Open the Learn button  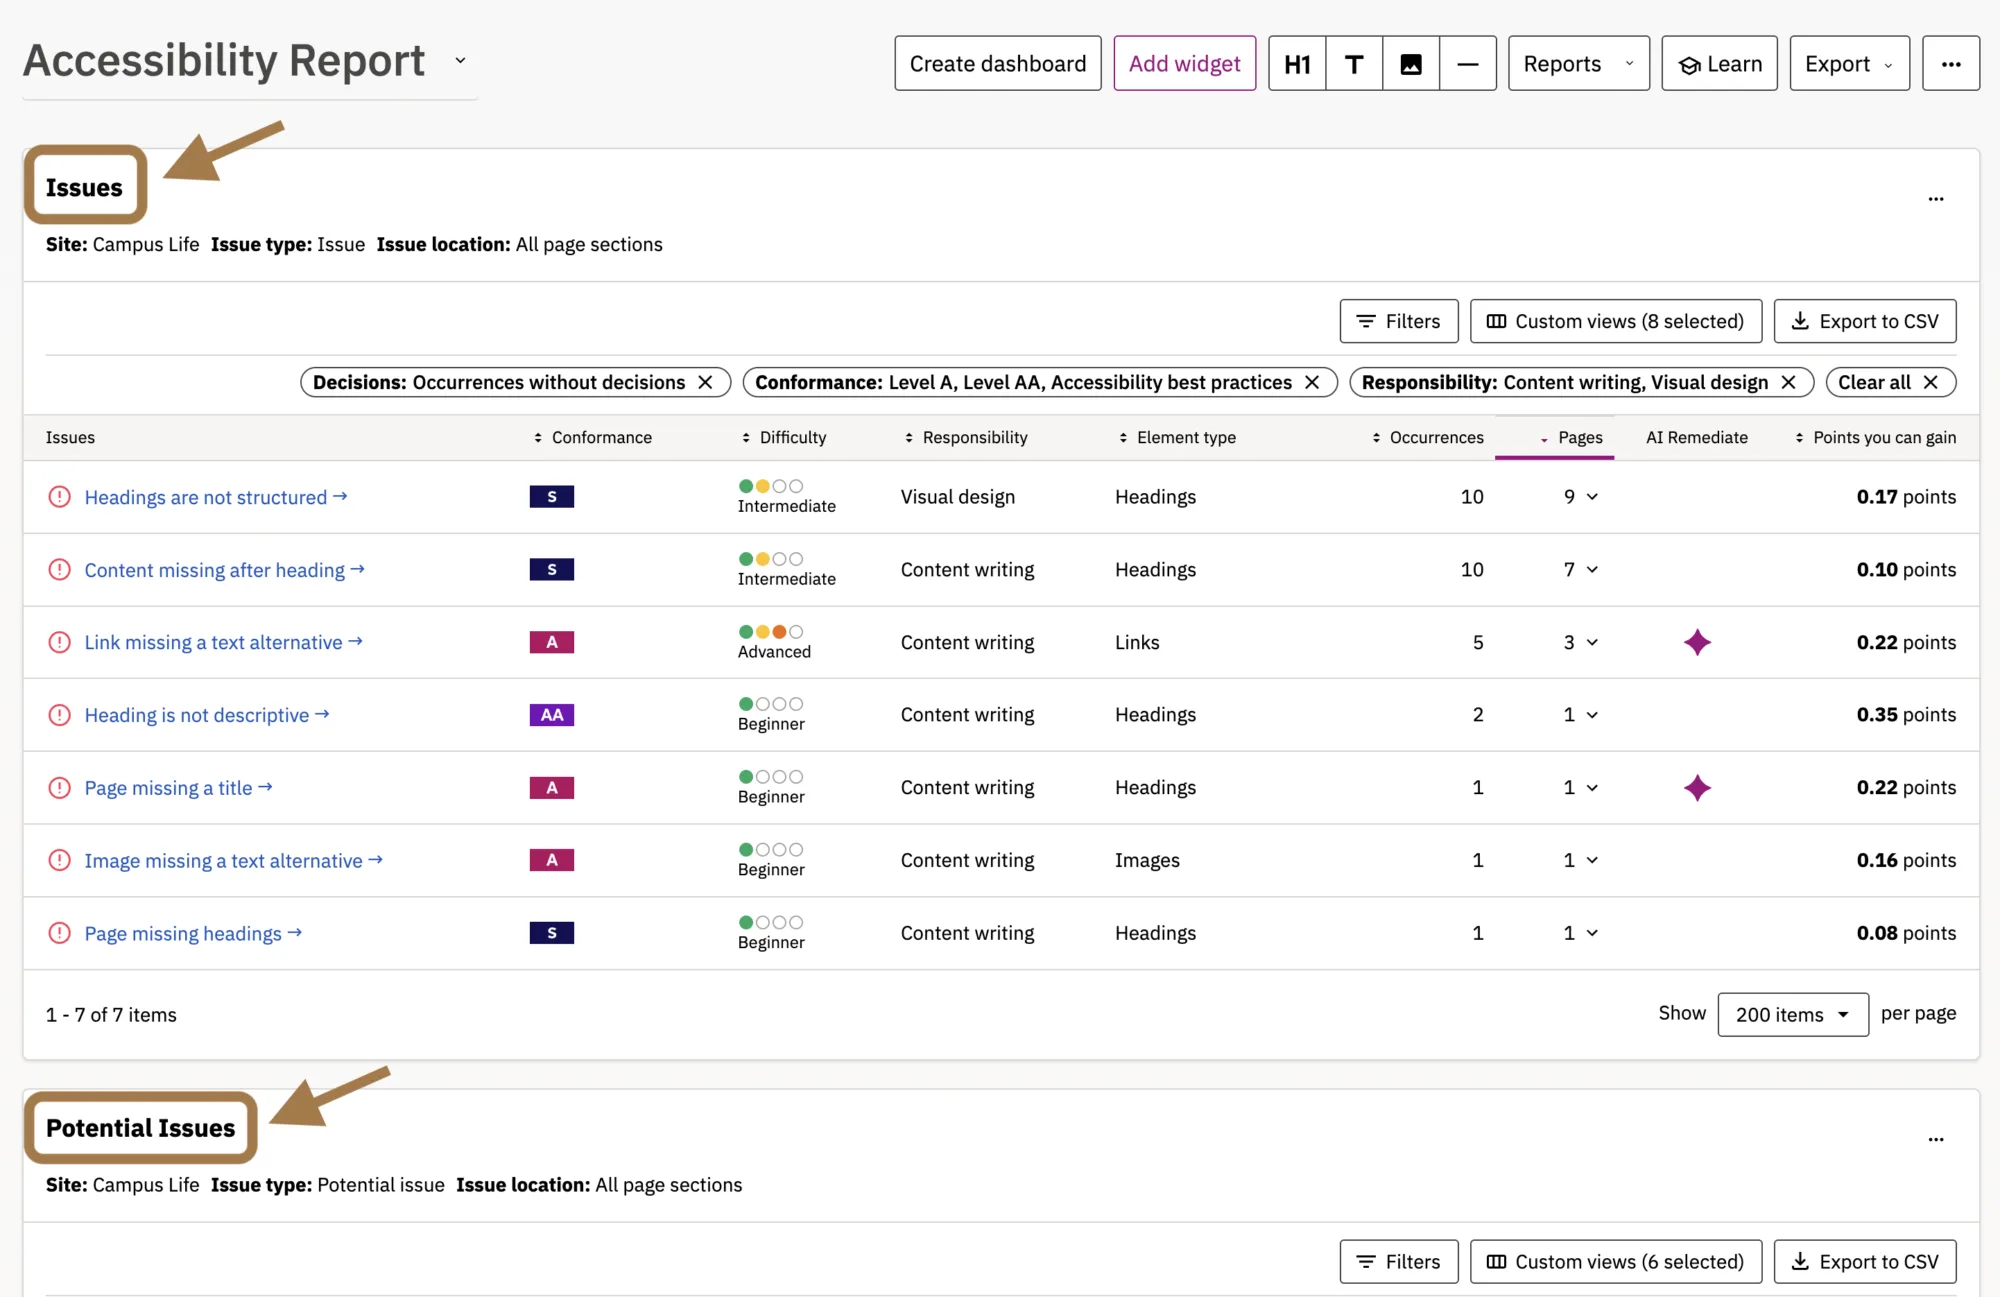(x=1720, y=64)
